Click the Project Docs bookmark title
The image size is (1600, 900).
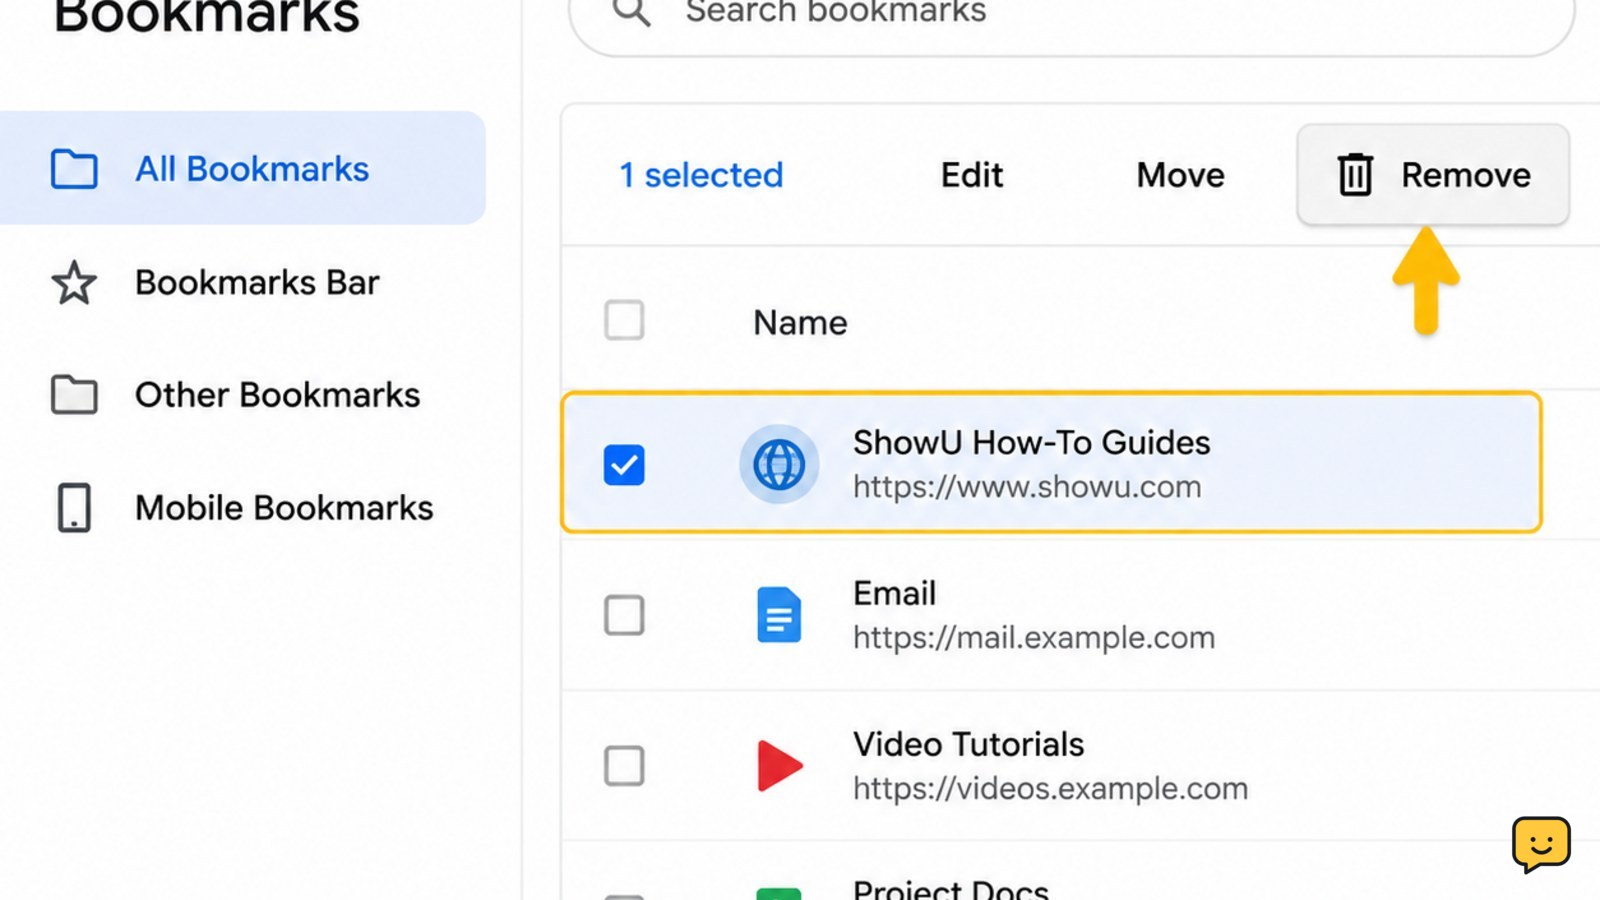[x=950, y=888]
